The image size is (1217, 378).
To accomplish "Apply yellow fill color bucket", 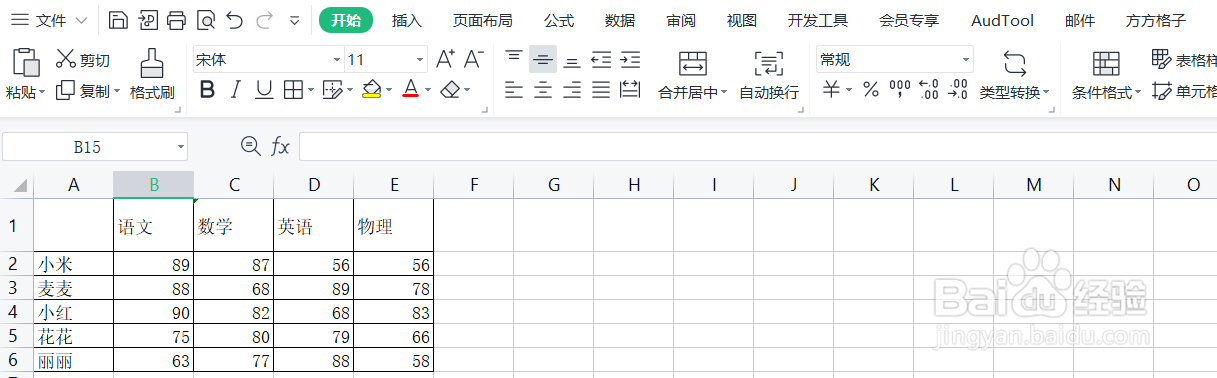I will pos(371,91).
